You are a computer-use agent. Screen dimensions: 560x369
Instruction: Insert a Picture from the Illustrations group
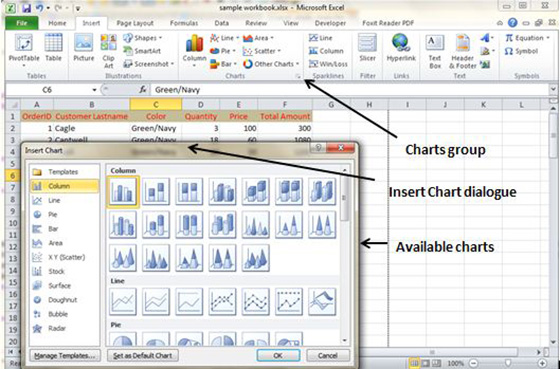pos(84,48)
